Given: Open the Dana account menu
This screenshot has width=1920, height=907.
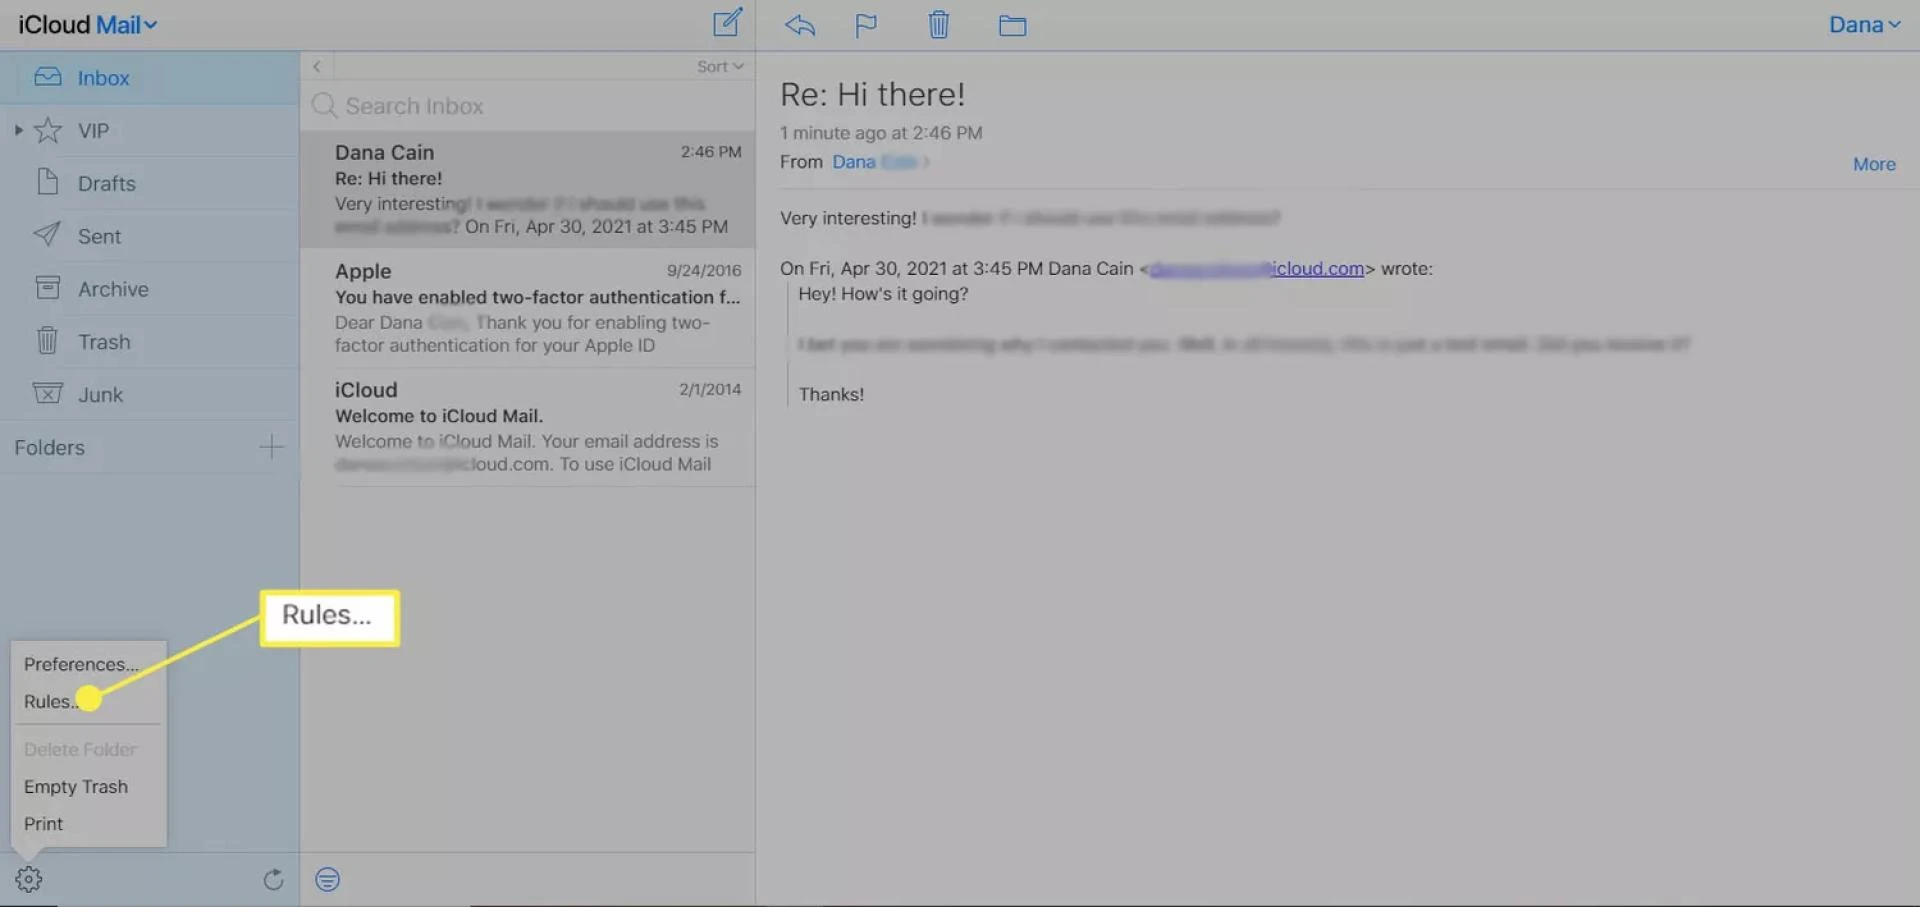Looking at the screenshot, I should click(x=1864, y=24).
